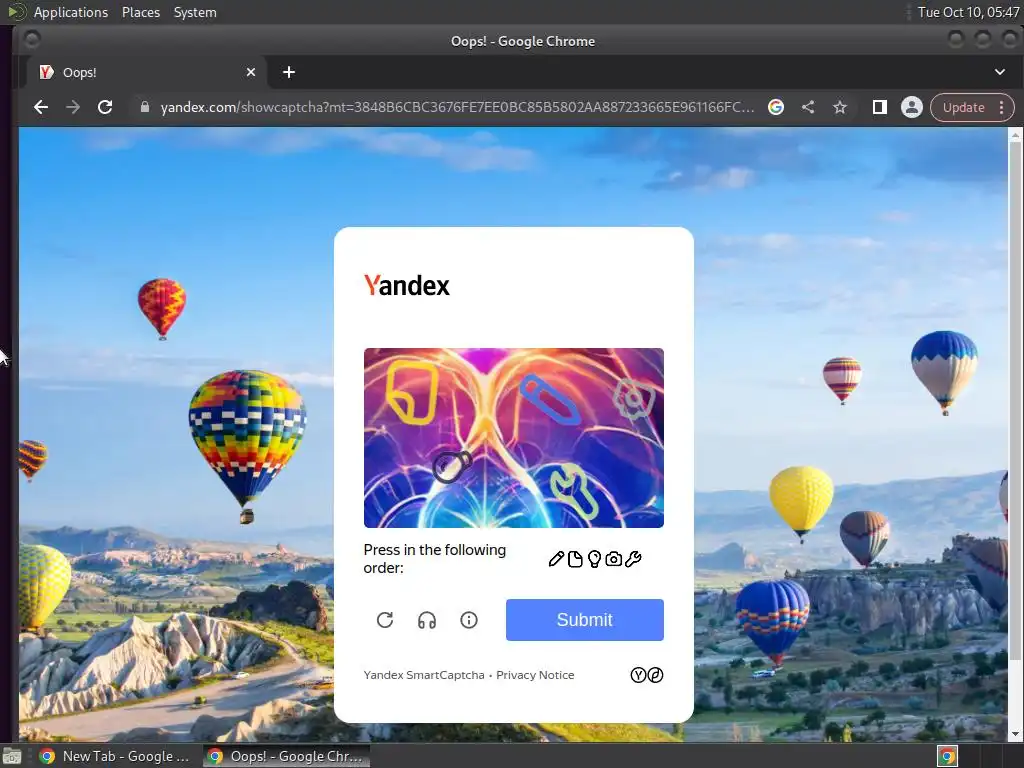Refresh the captcha challenge
The image size is (1024, 768).
[385, 620]
